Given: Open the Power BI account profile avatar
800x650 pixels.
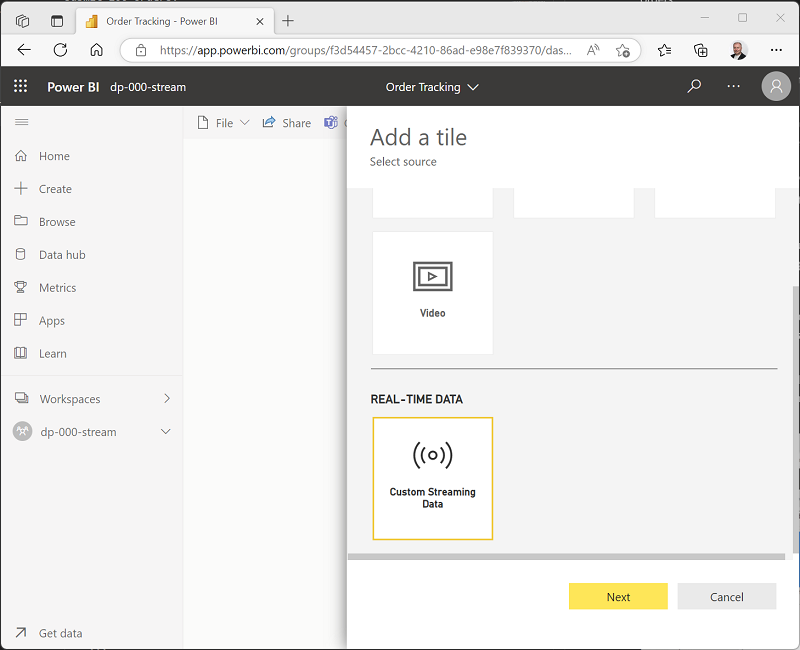Looking at the screenshot, I should click(x=776, y=86).
